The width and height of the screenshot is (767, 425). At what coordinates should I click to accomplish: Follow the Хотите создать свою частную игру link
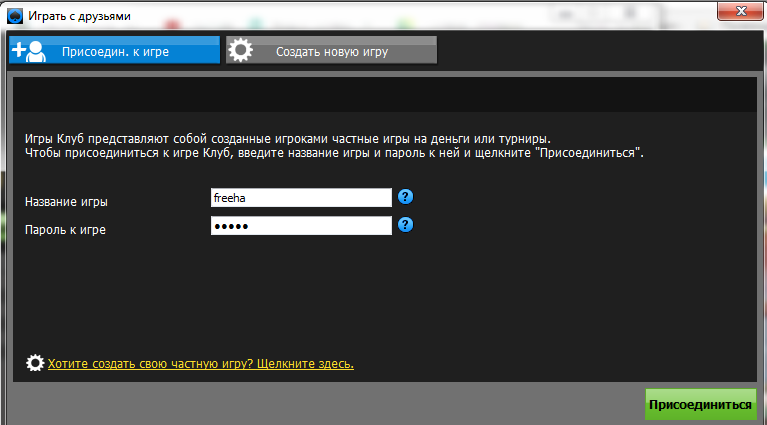point(201,364)
